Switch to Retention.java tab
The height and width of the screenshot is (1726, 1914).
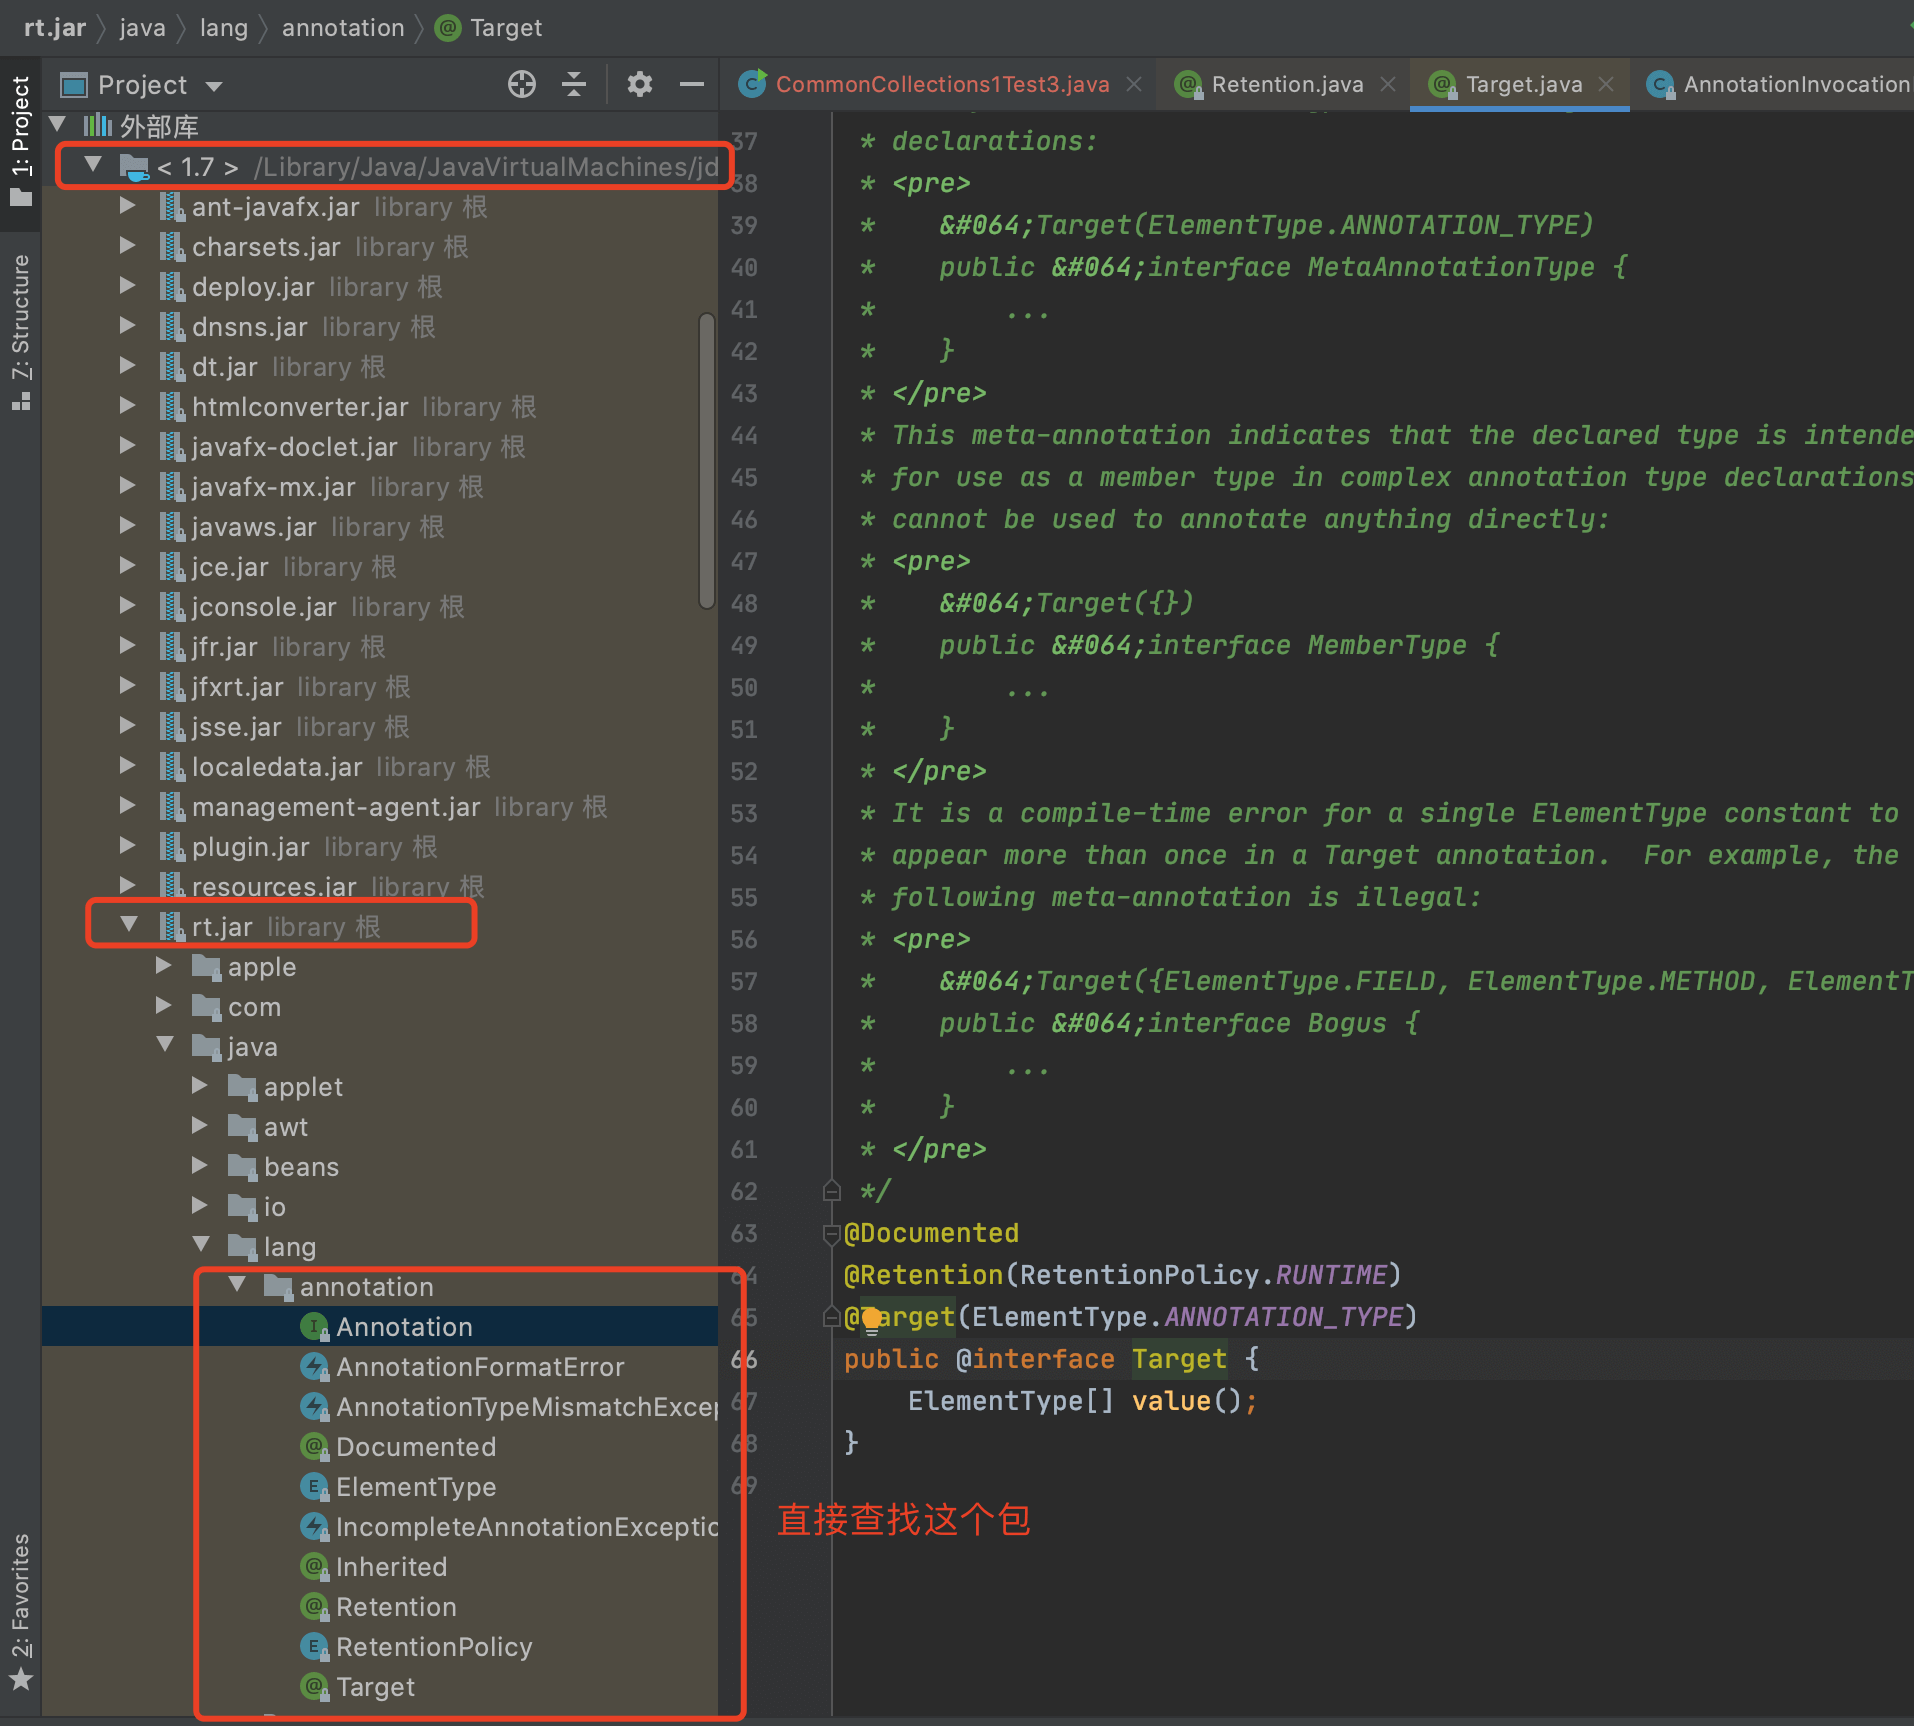click(x=1287, y=85)
